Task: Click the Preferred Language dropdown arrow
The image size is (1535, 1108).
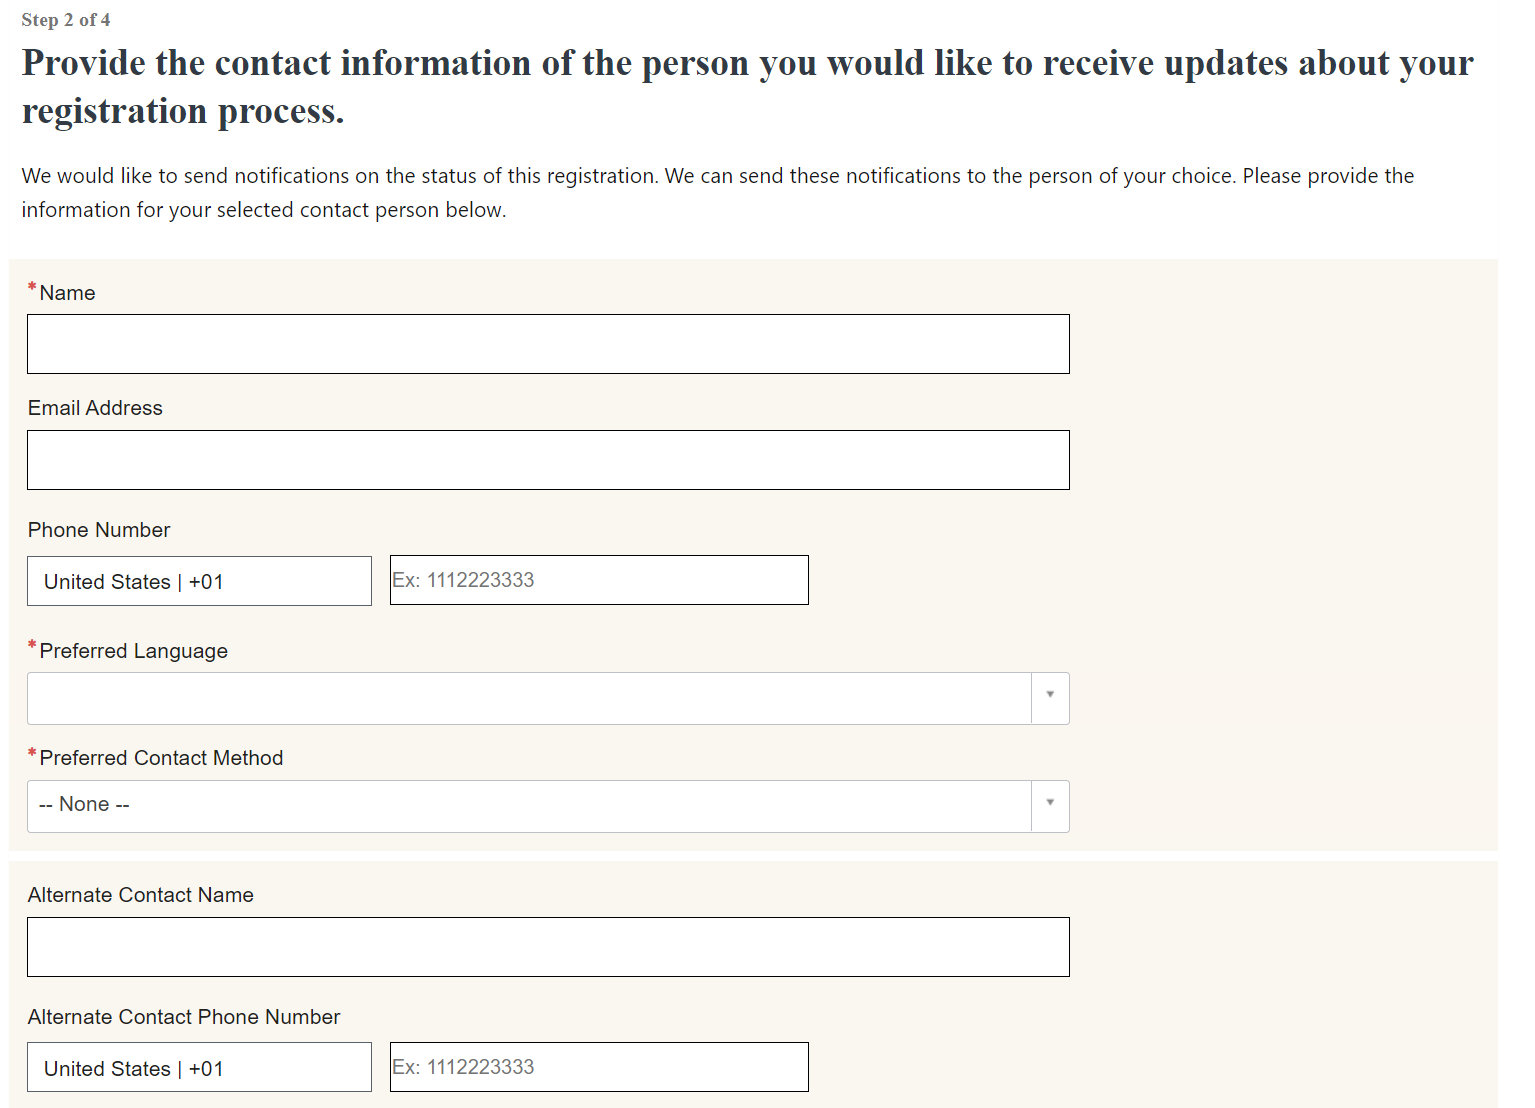Action: [x=1050, y=695]
